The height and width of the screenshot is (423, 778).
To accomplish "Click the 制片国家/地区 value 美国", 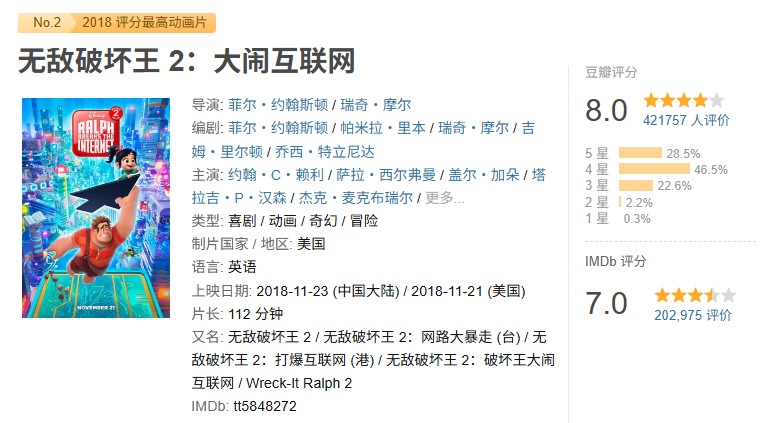I will (311, 244).
